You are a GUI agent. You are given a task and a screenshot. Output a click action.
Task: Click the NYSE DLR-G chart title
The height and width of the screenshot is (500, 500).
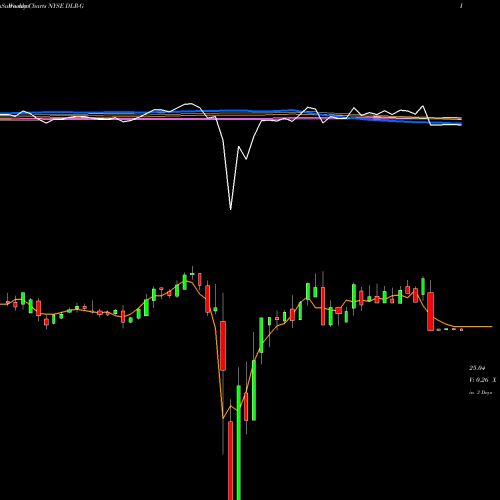66,6
